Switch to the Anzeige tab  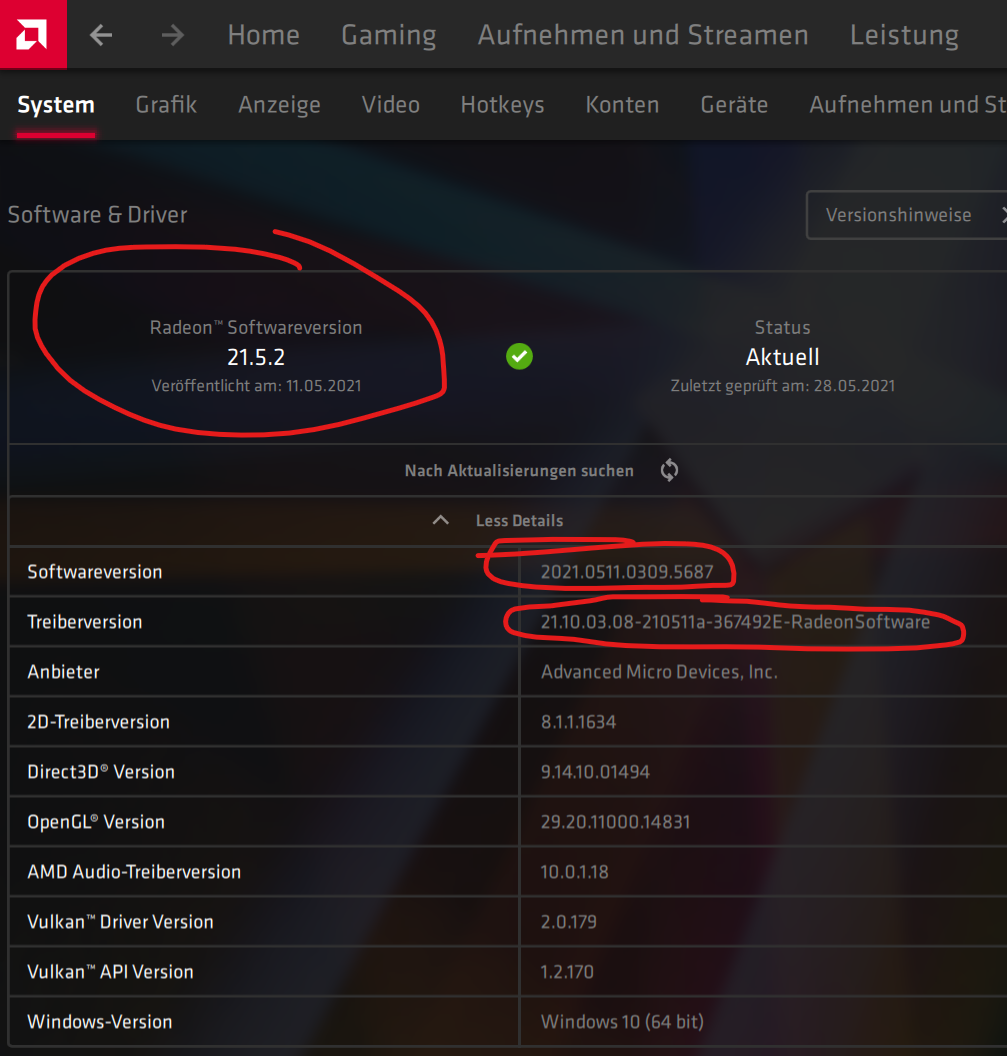(279, 105)
